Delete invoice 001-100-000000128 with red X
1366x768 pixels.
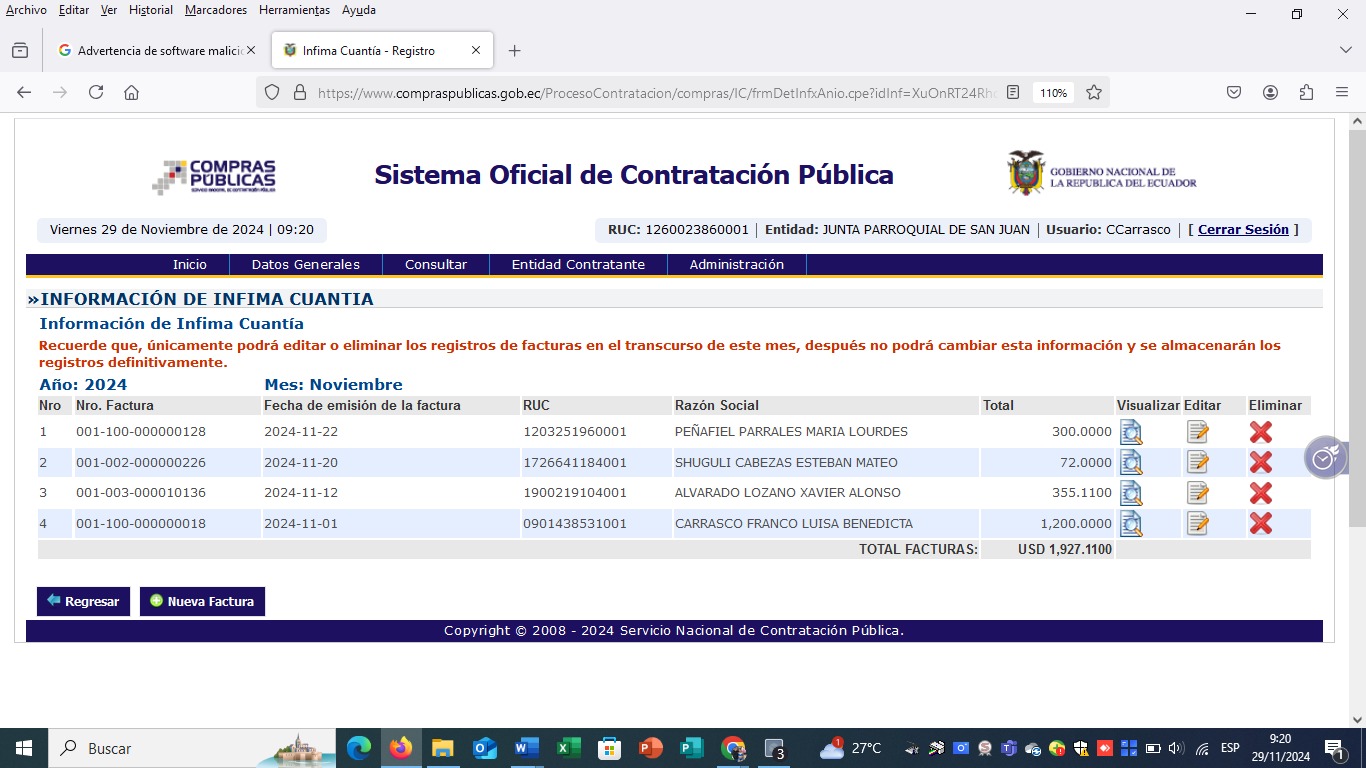click(1260, 432)
